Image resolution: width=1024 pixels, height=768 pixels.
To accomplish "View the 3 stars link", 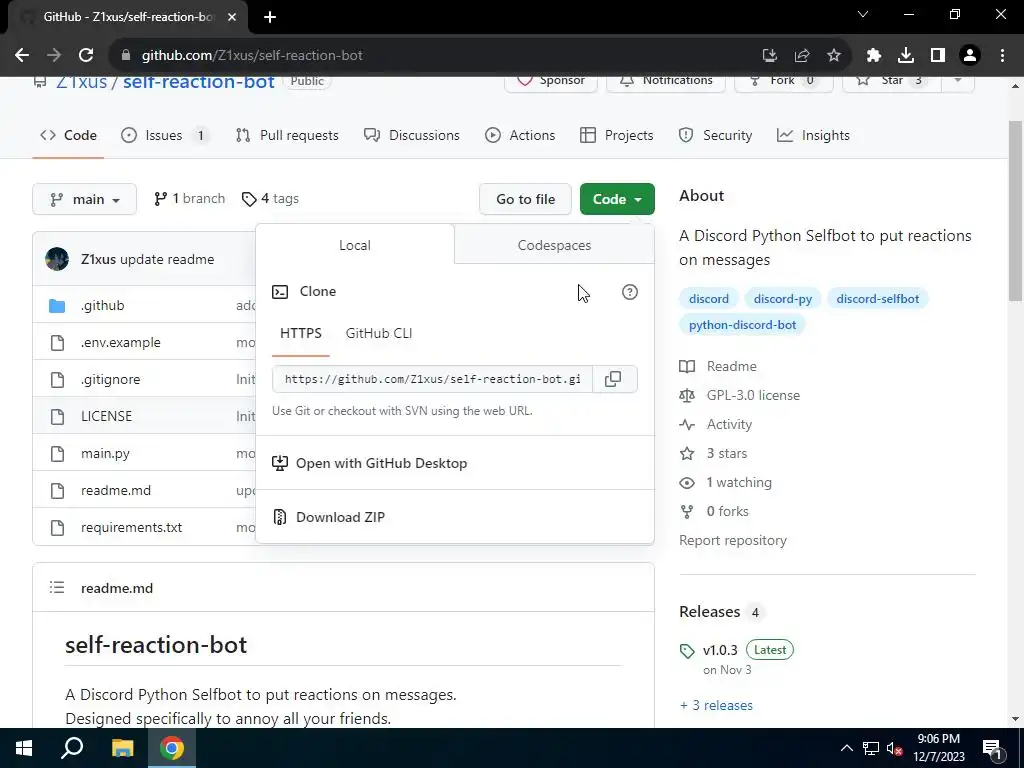I will 713,453.
